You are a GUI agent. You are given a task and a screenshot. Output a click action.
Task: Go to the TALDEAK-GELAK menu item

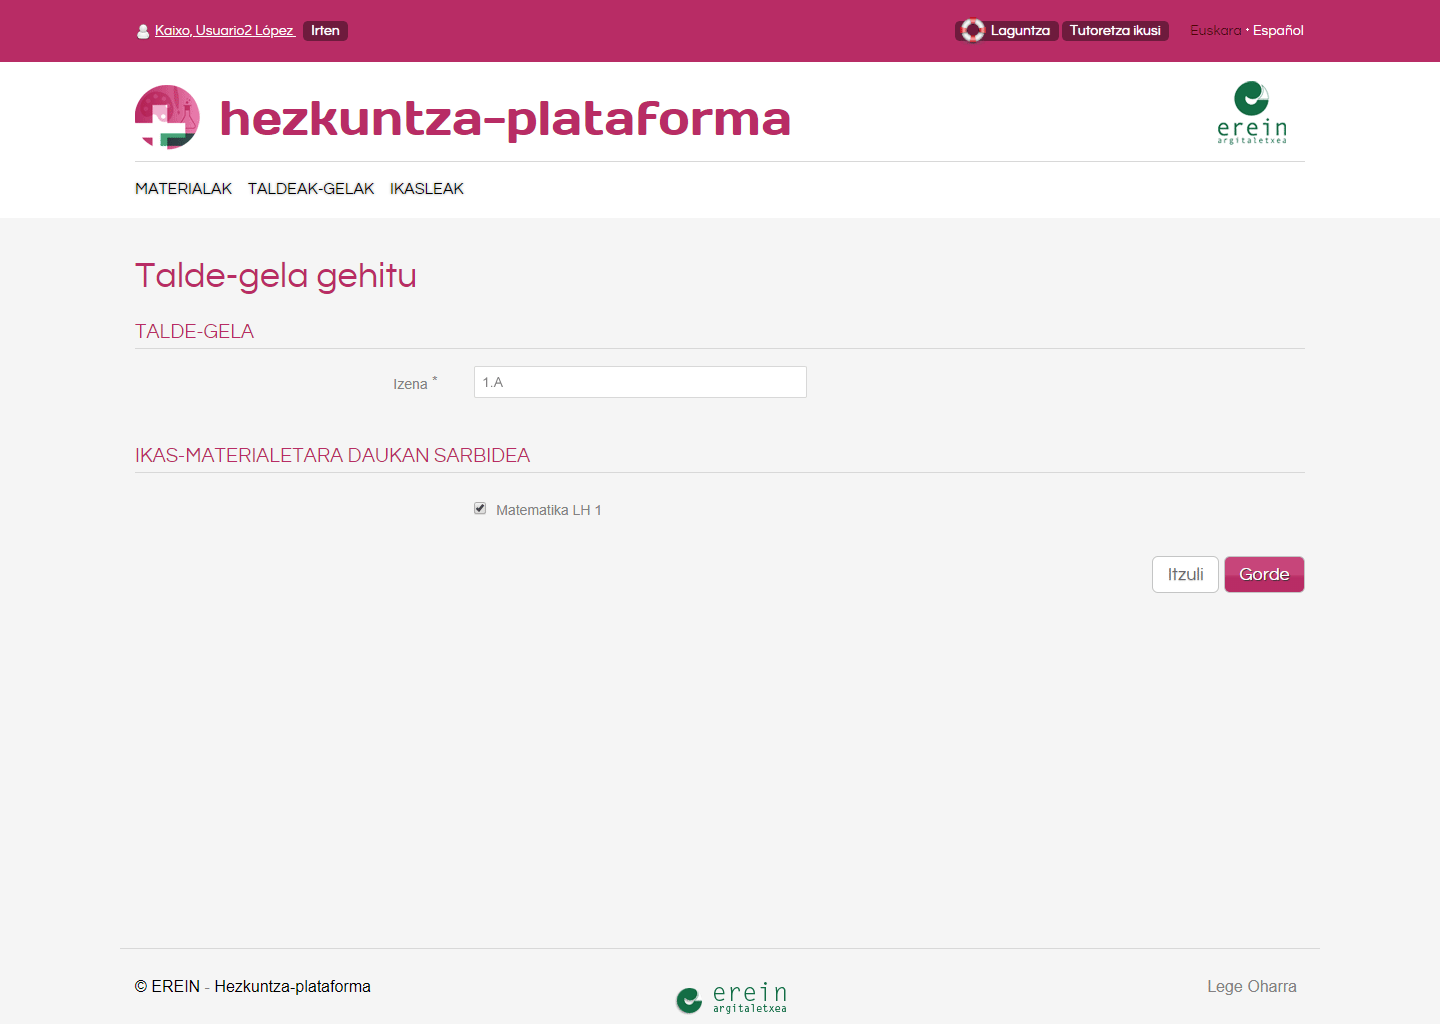pos(311,189)
